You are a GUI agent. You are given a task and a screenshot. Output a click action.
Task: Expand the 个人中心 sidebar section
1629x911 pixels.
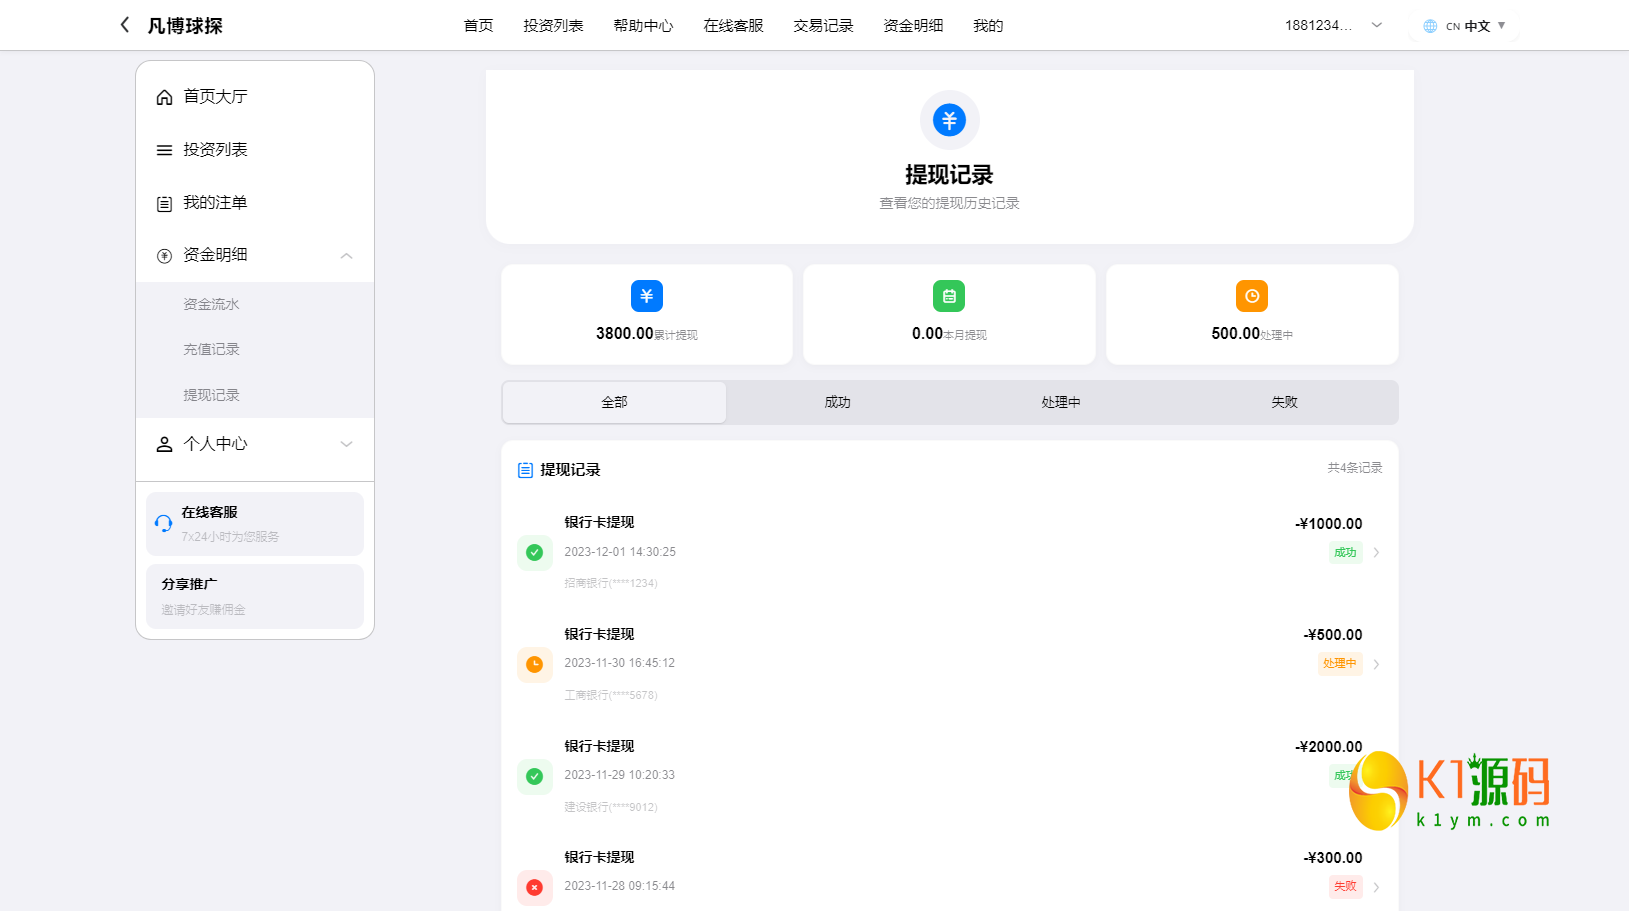point(346,443)
